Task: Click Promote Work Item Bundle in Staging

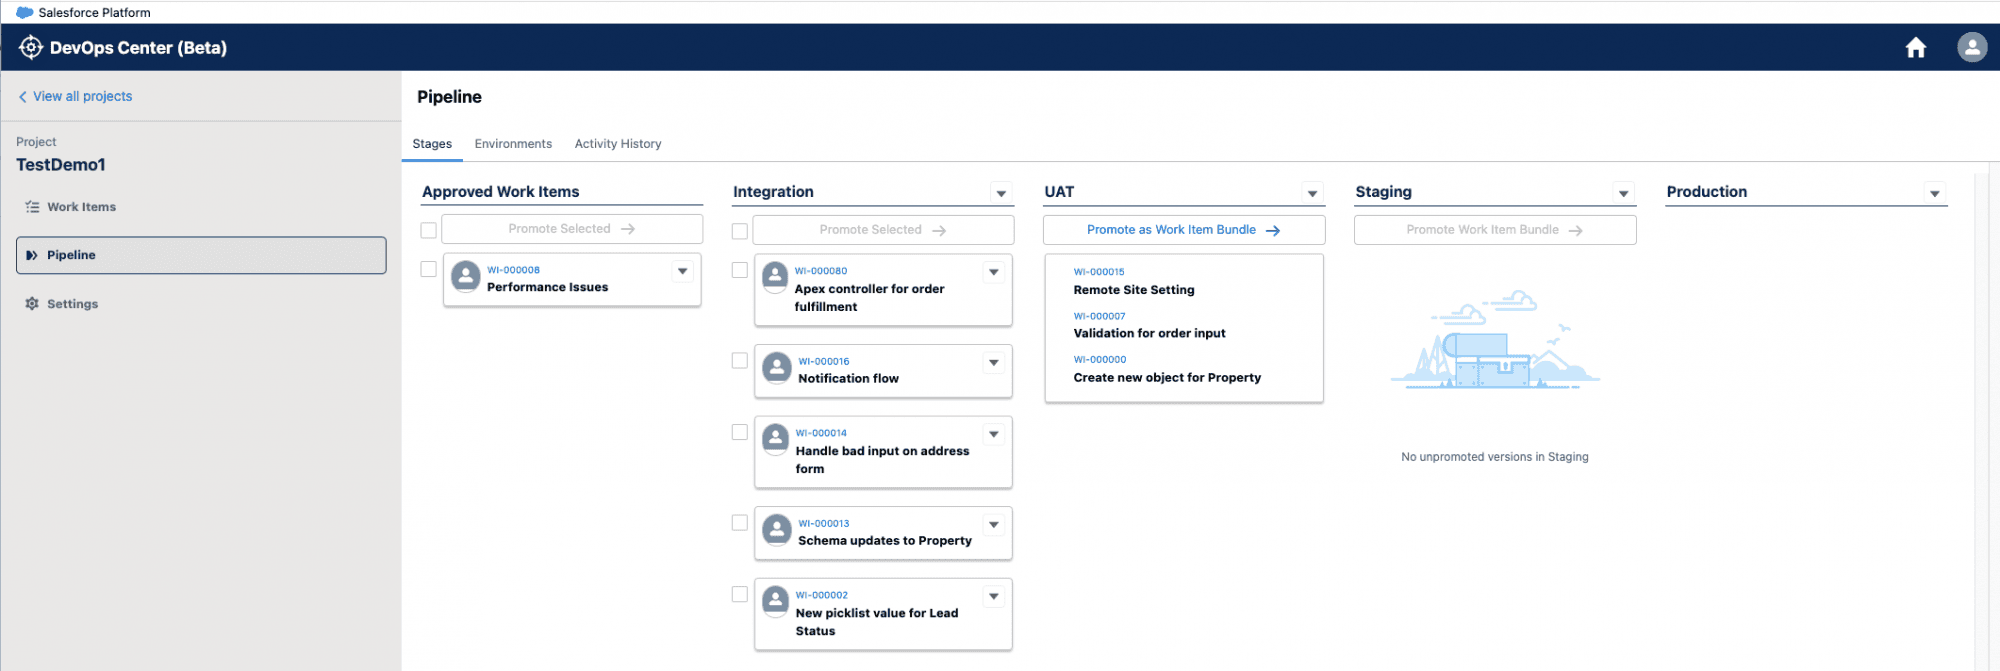Action: click(x=1495, y=230)
